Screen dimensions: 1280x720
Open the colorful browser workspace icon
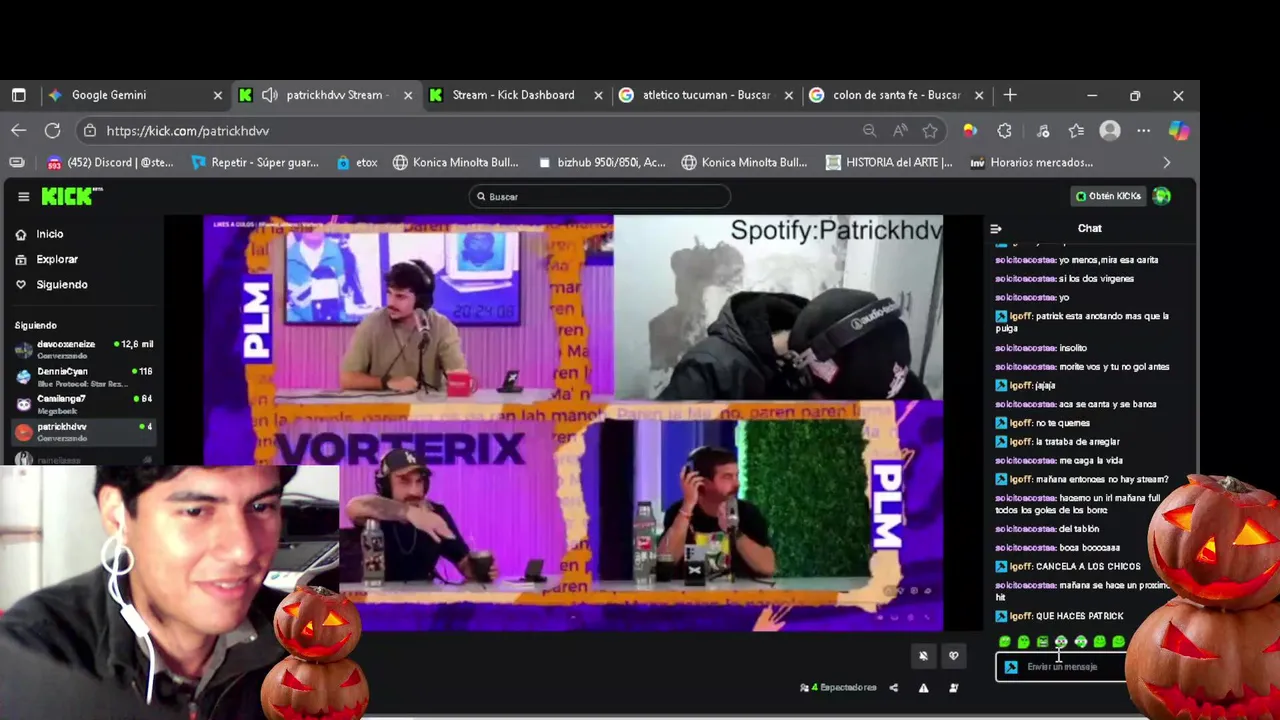969,130
